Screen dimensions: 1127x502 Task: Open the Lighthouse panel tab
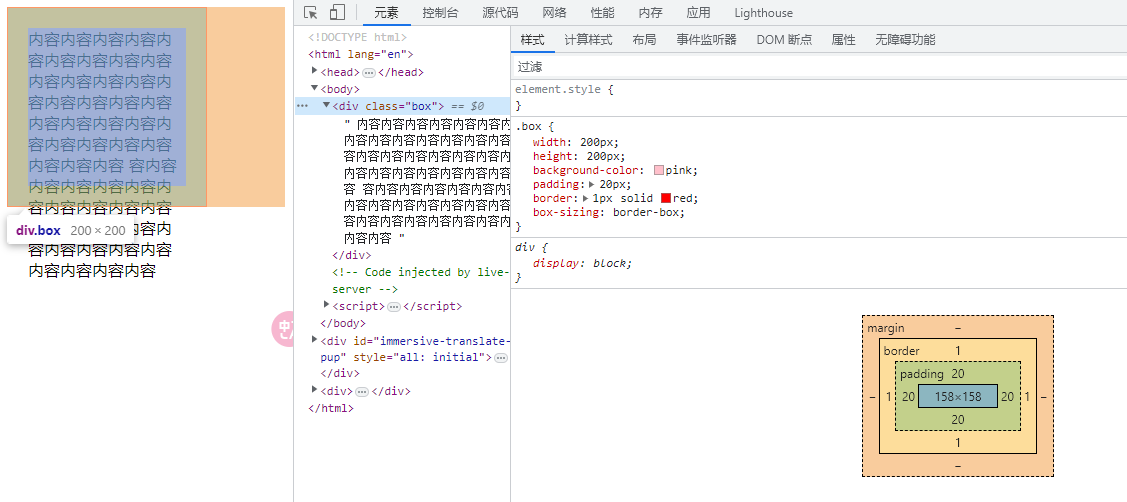tap(763, 13)
